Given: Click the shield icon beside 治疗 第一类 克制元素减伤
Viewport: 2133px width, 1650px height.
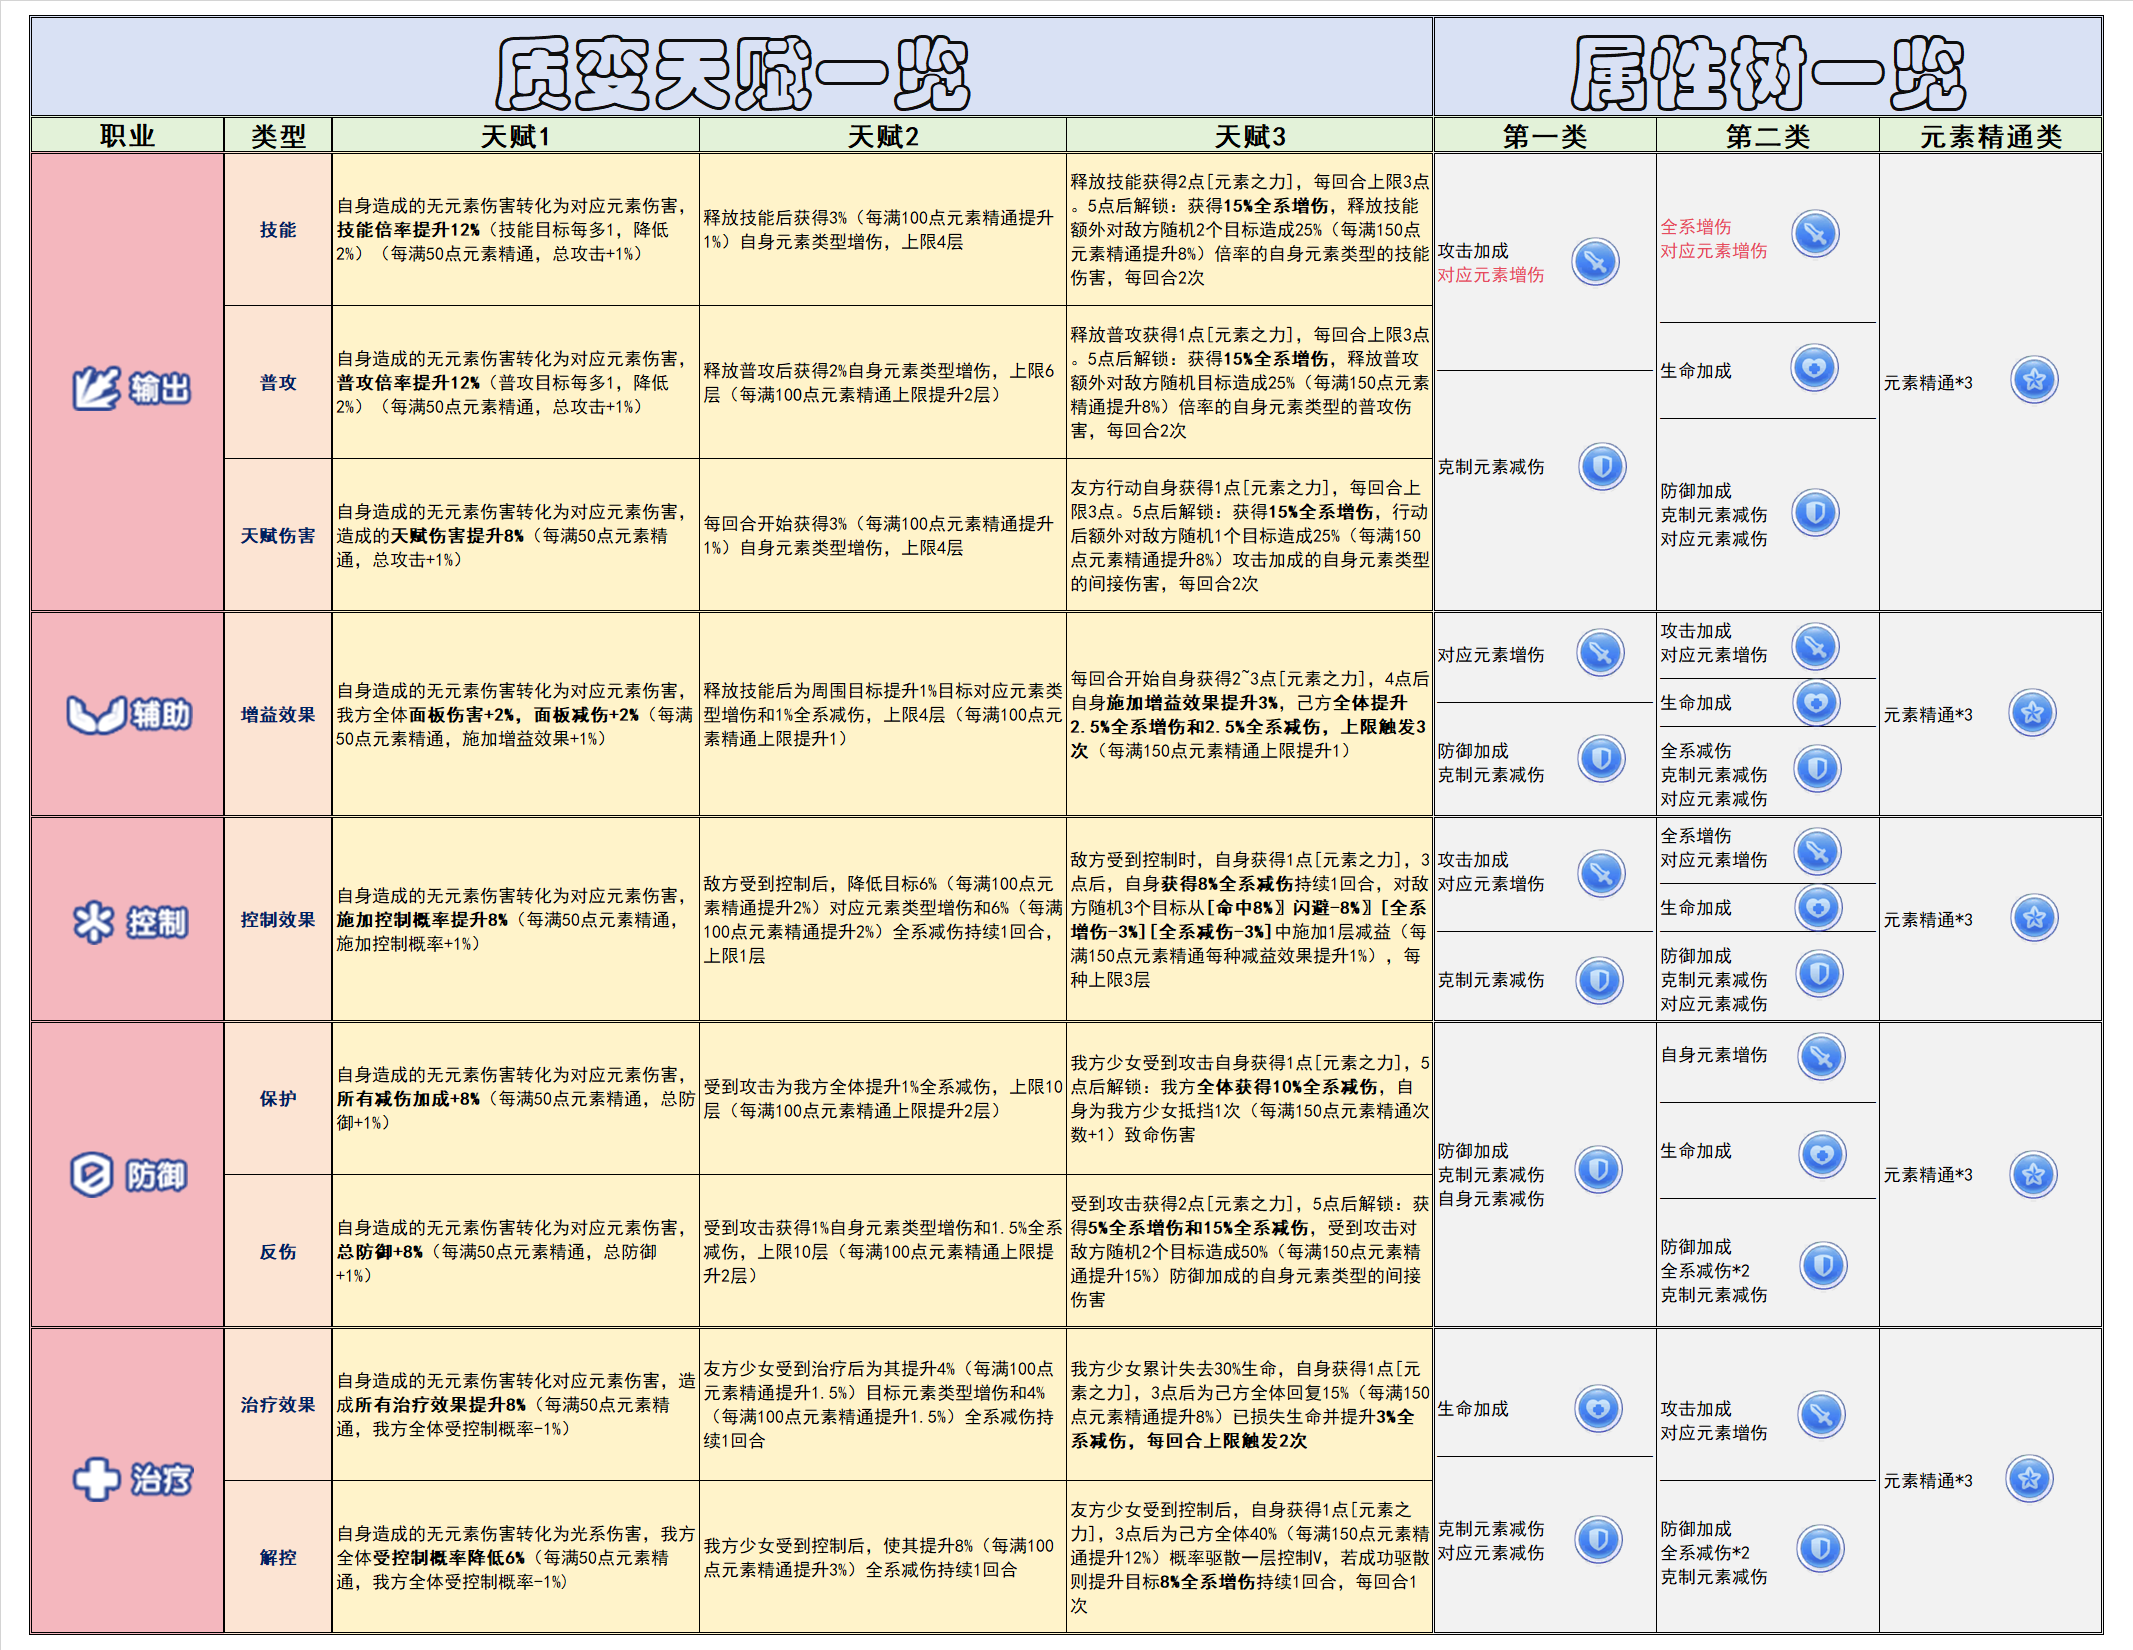Looking at the screenshot, I should pyautogui.click(x=1599, y=1539).
